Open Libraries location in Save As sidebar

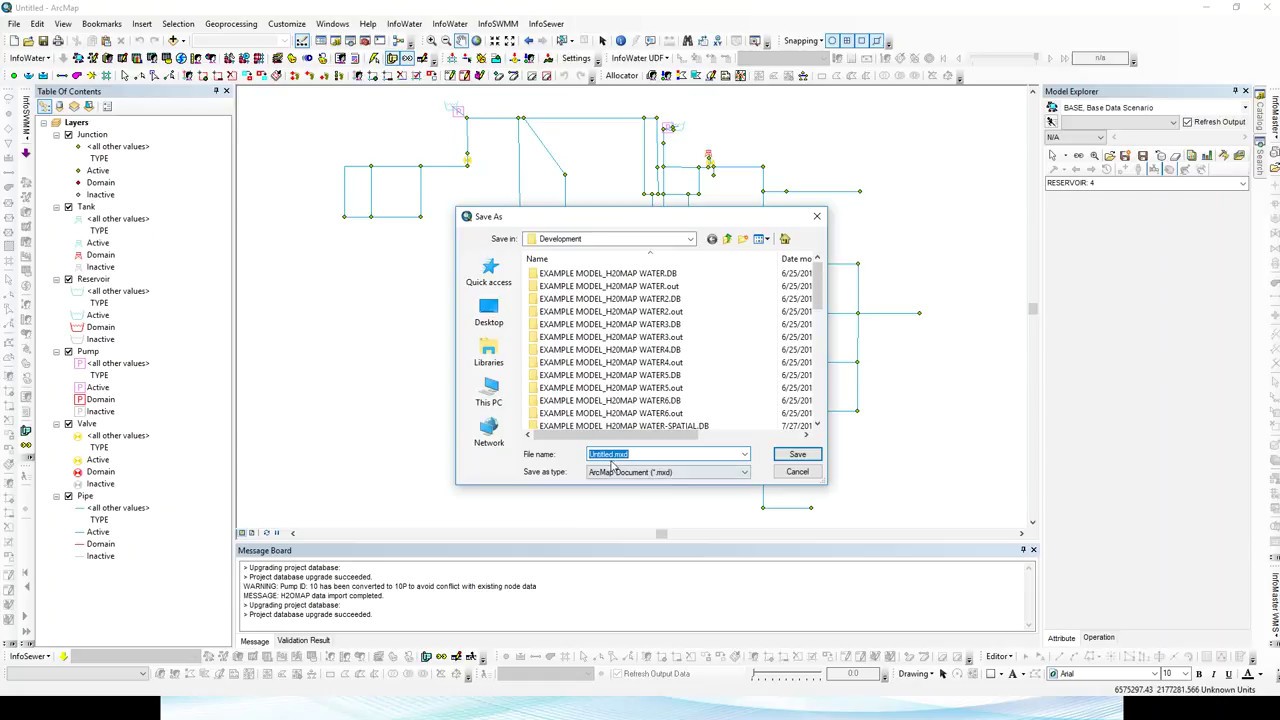488,352
